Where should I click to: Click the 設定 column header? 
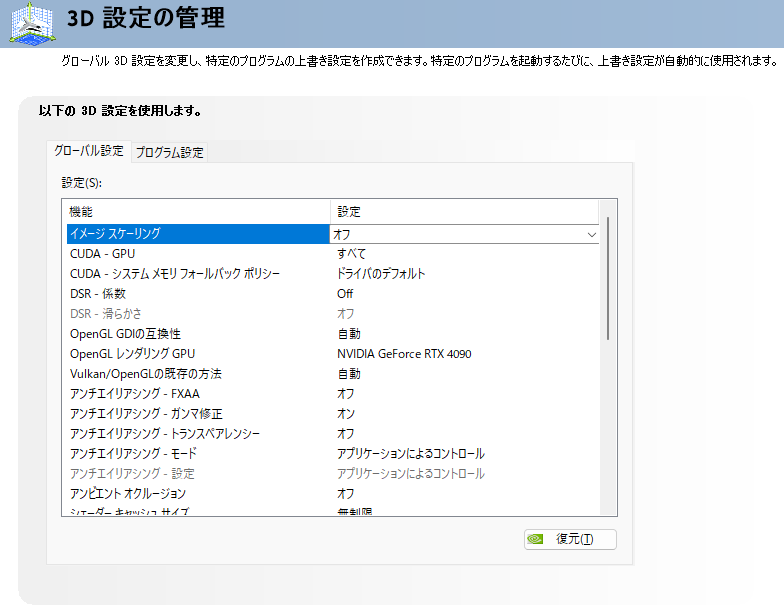[464, 212]
